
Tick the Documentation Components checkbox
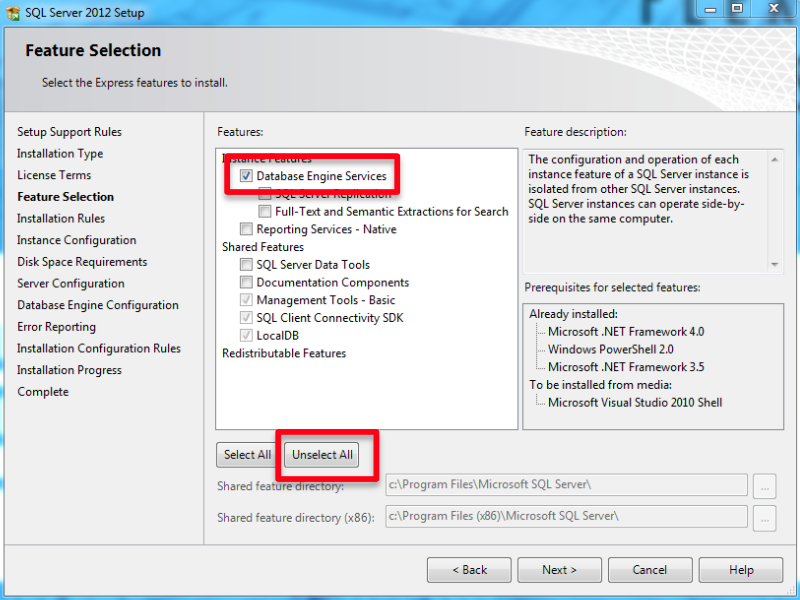pyautogui.click(x=247, y=283)
